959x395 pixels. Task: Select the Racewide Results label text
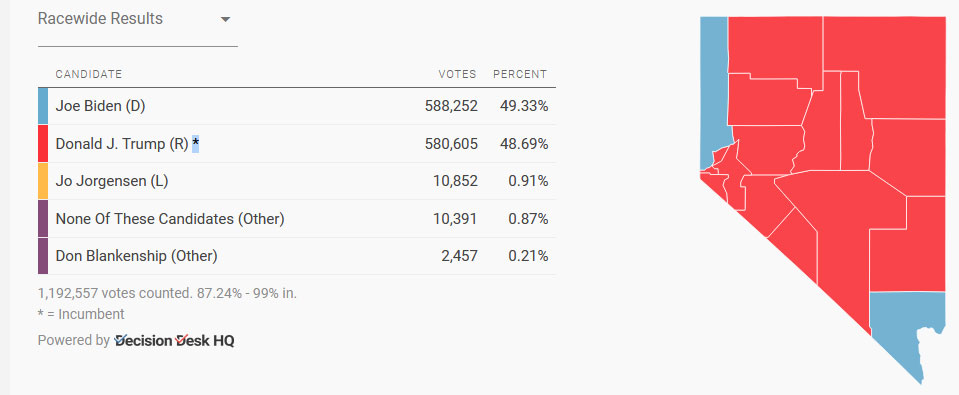(x=100, y=19)
